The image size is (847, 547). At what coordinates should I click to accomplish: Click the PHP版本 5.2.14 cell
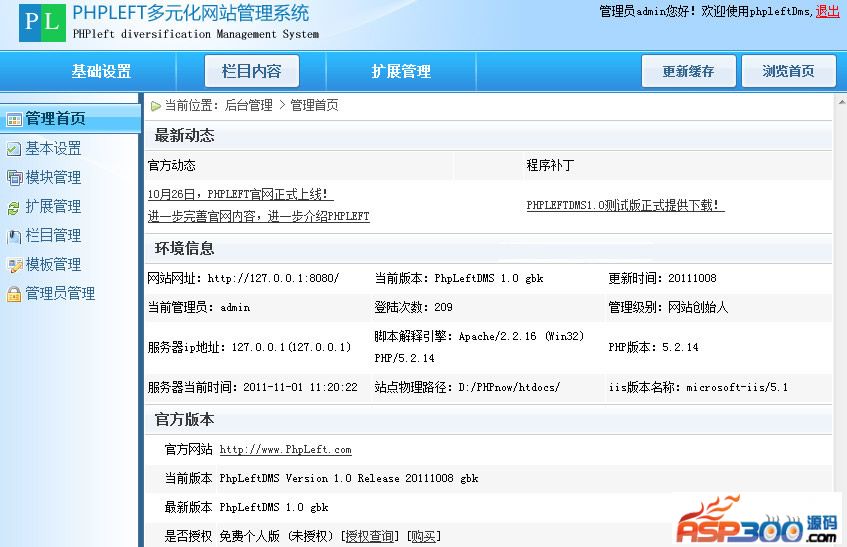(653, 347)
